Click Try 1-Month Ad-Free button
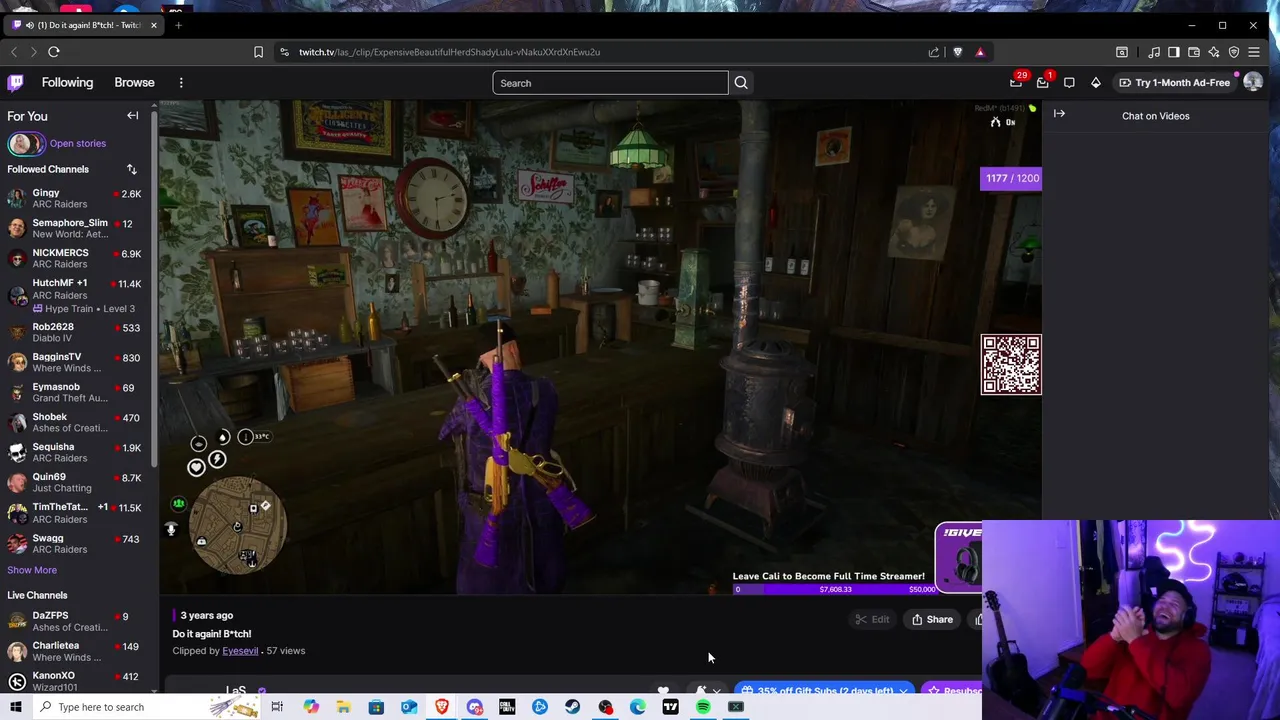This screenshot has height=720, width=1280. point(1174,83)
